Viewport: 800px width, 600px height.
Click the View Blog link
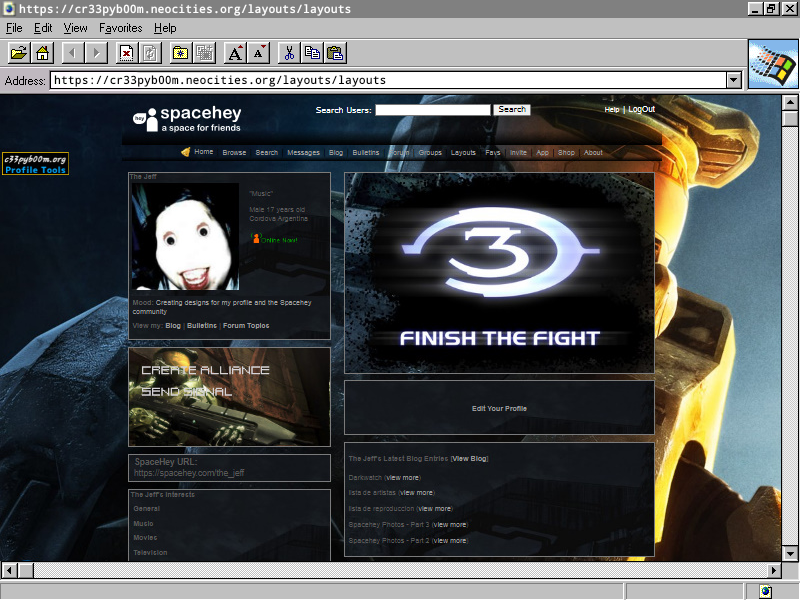point(469,459)
